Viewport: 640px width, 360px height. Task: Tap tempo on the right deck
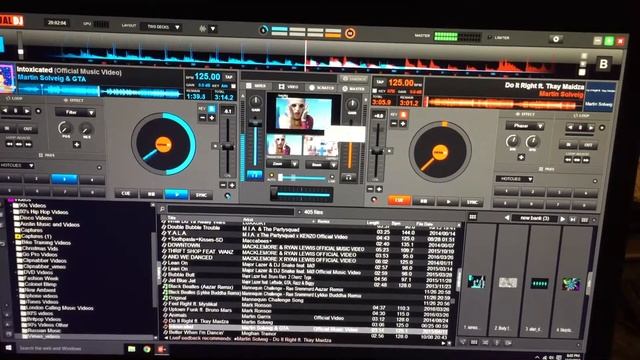(x=380, y=82)
